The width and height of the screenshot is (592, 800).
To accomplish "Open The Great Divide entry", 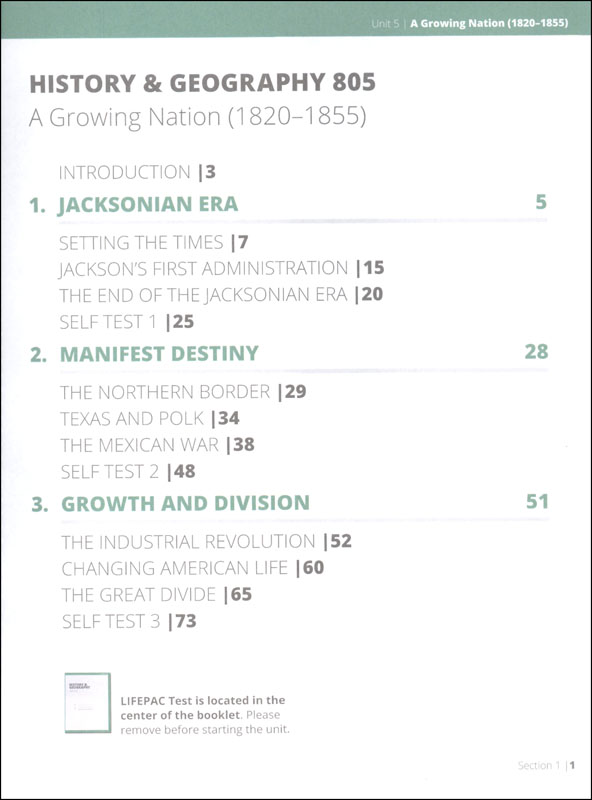I will (157, 595).
